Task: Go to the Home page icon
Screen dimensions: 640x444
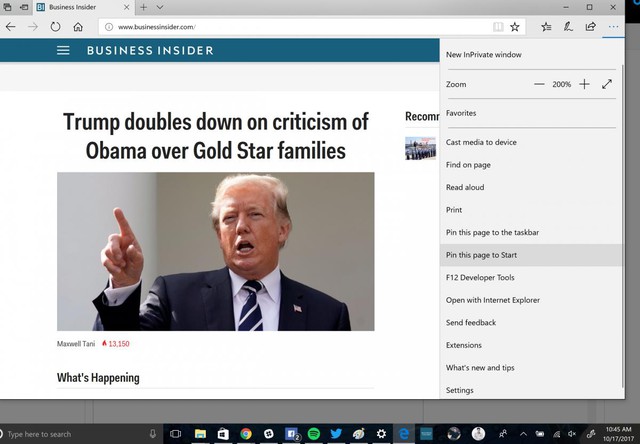Action: pyautogui.click(x=78, y=27)
